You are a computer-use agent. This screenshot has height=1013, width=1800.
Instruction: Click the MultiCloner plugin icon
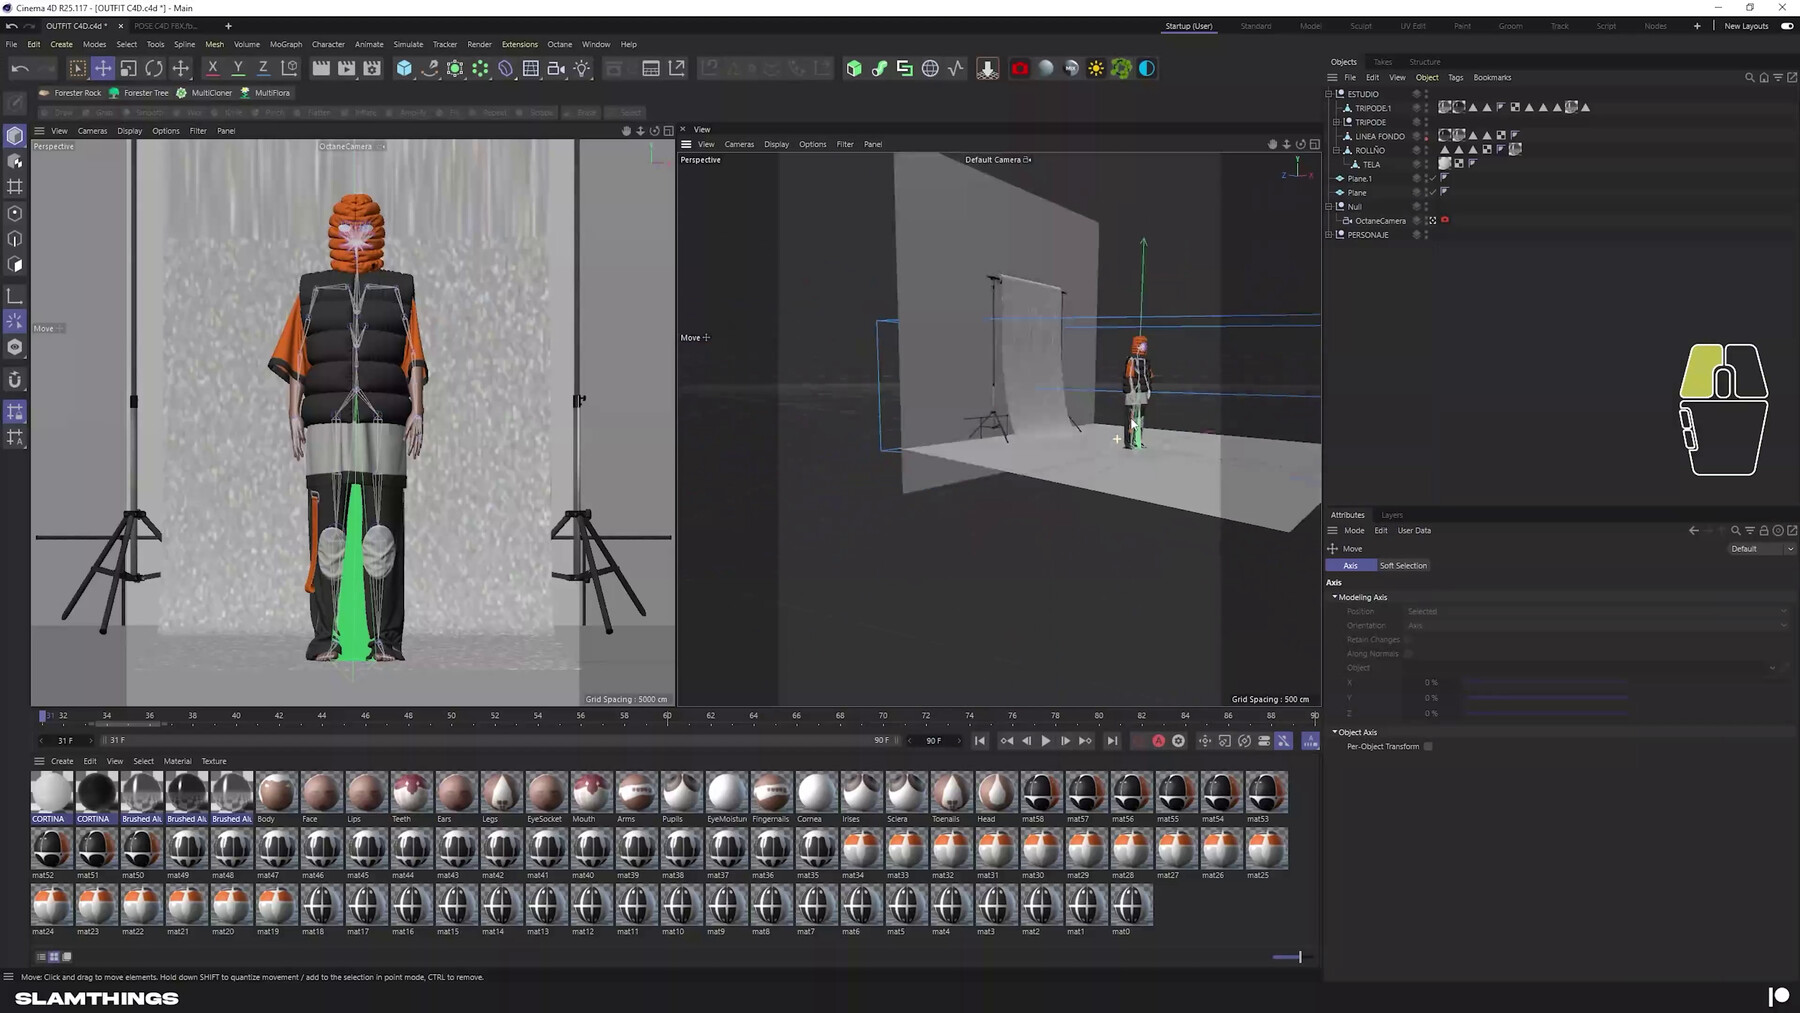pos(182,93)
